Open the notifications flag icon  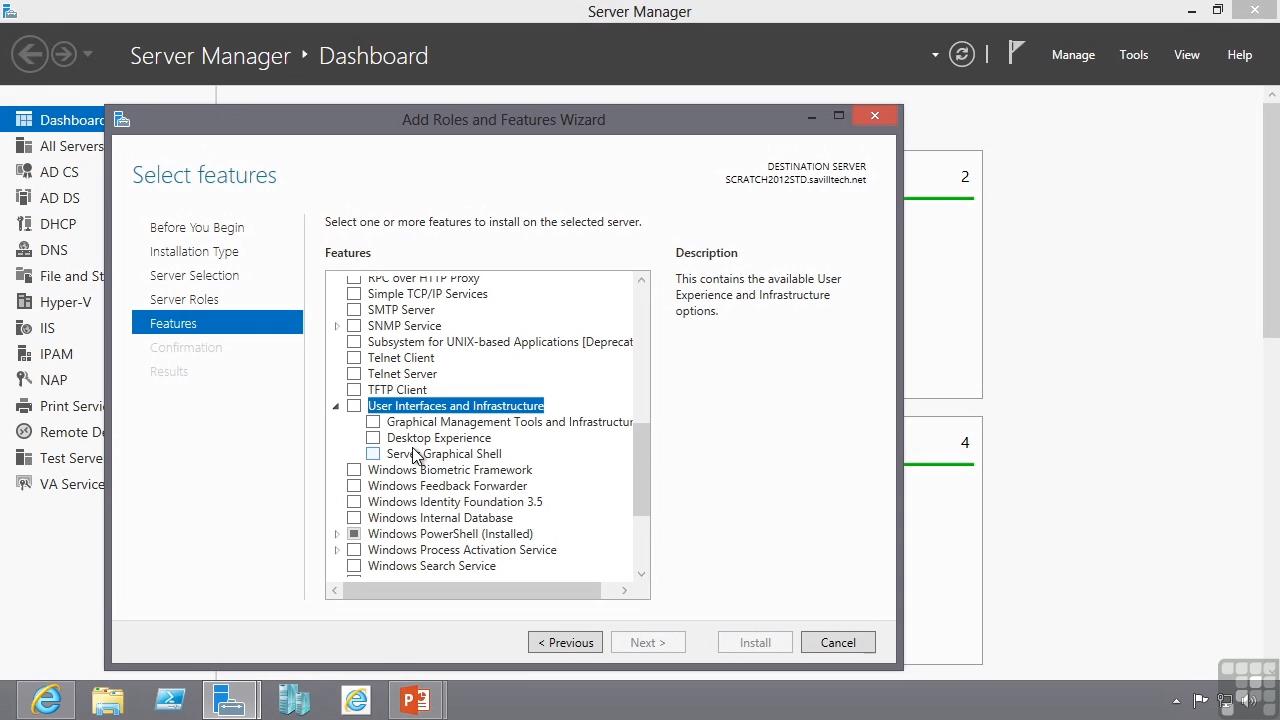pyautogui.click(x=1016, y=52)
